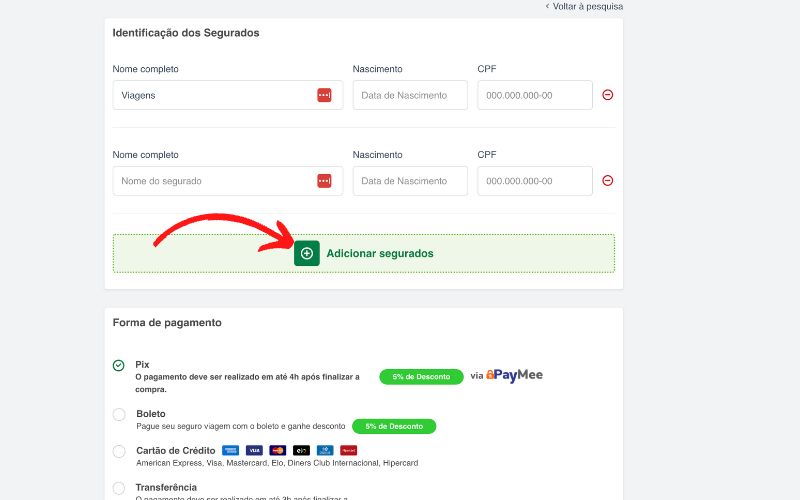
Task: Click the American Express card logo
Action: pyautogui.click(x=231, y=451)
